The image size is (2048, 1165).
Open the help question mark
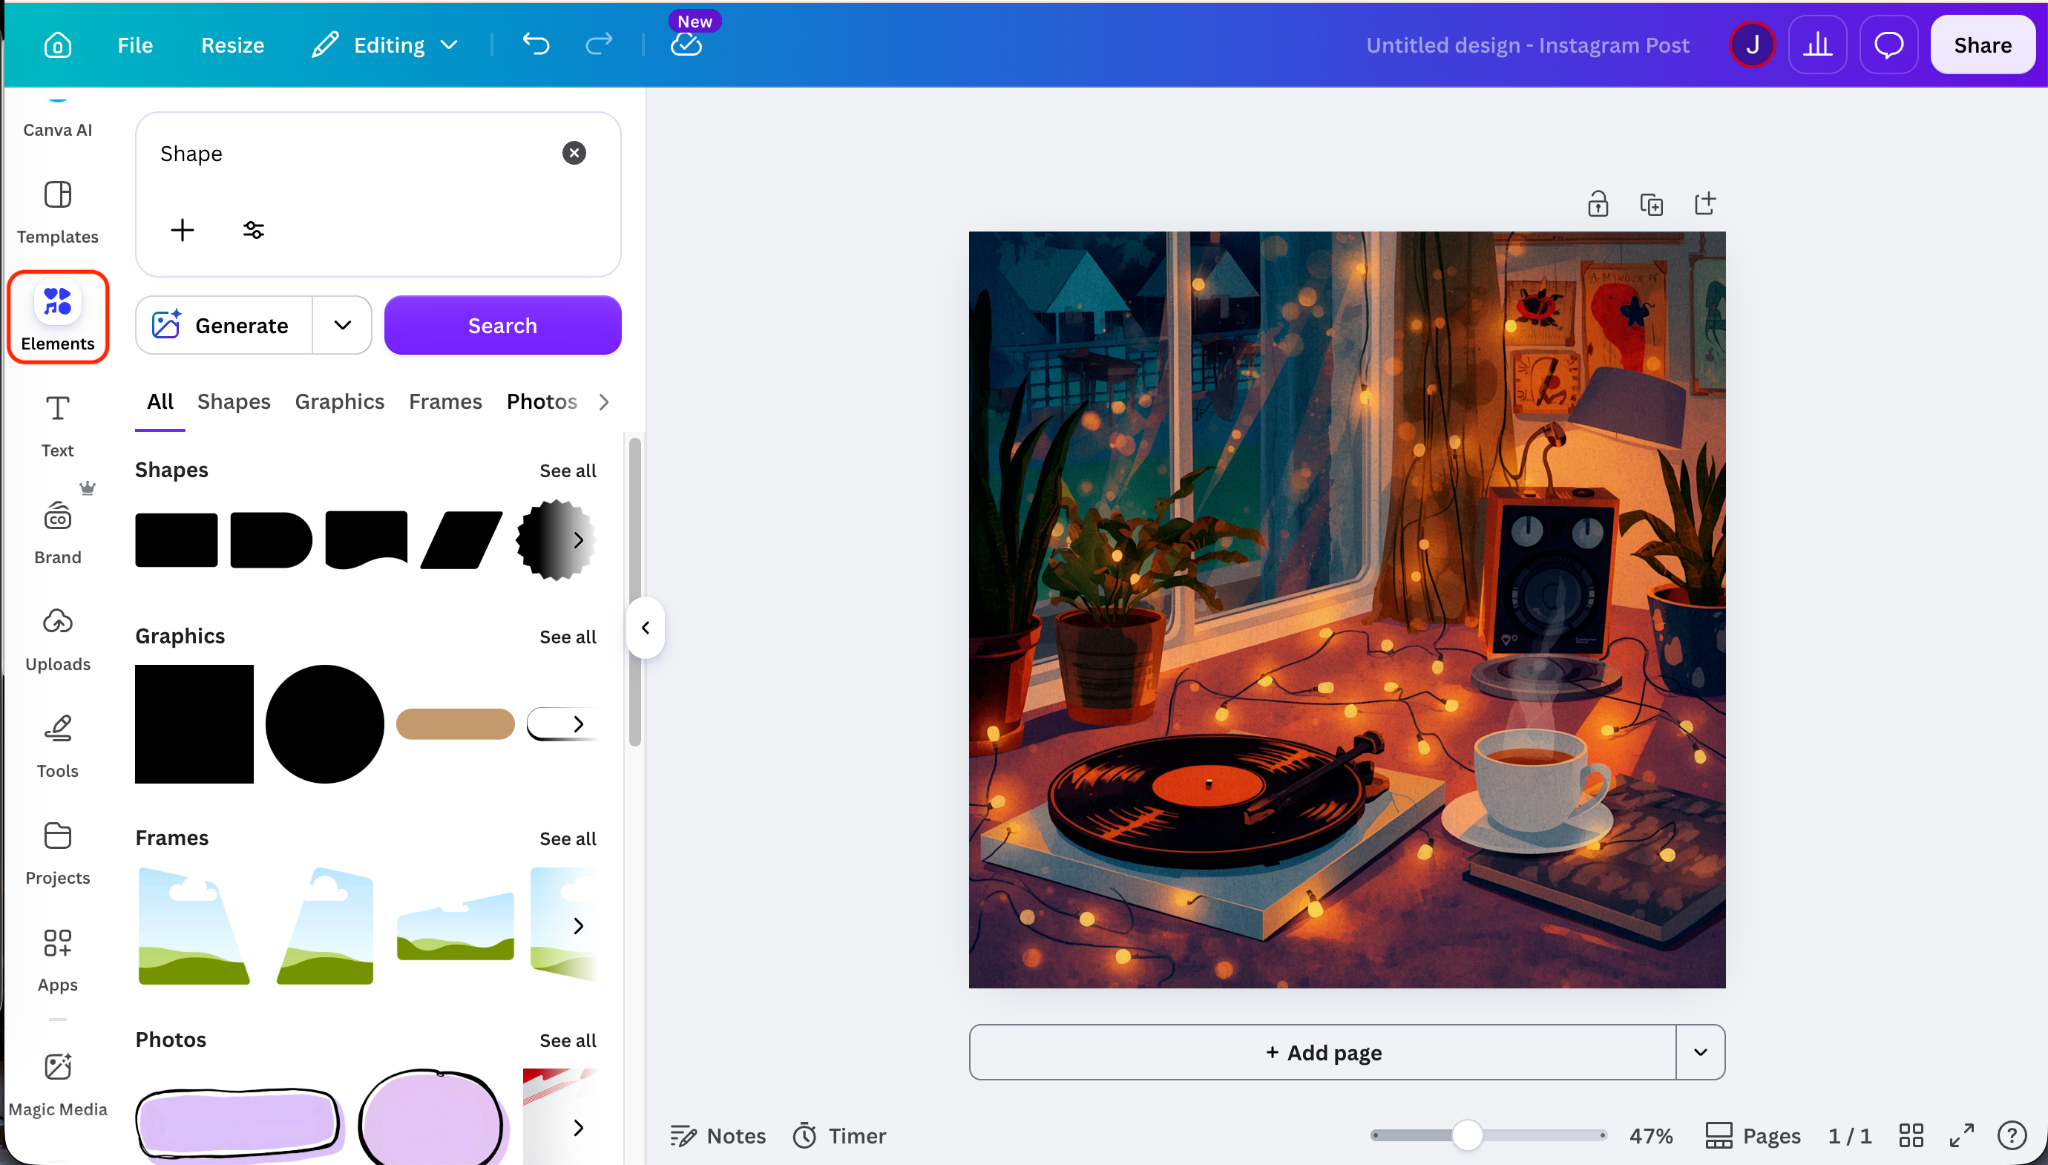coord(2012,1135)
